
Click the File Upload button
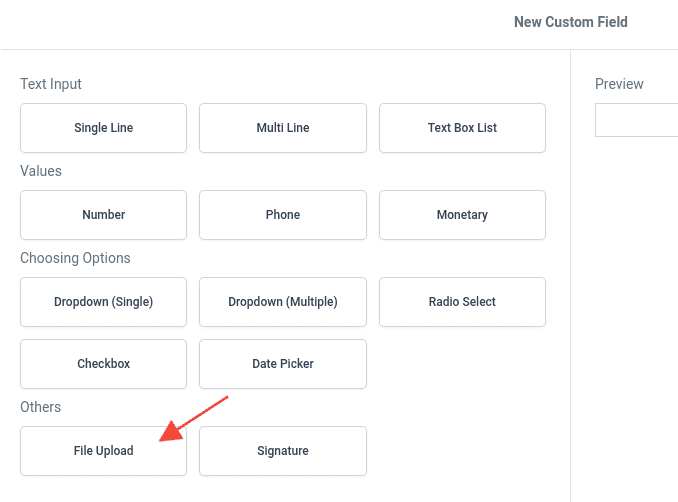click(x=103, y=451)
